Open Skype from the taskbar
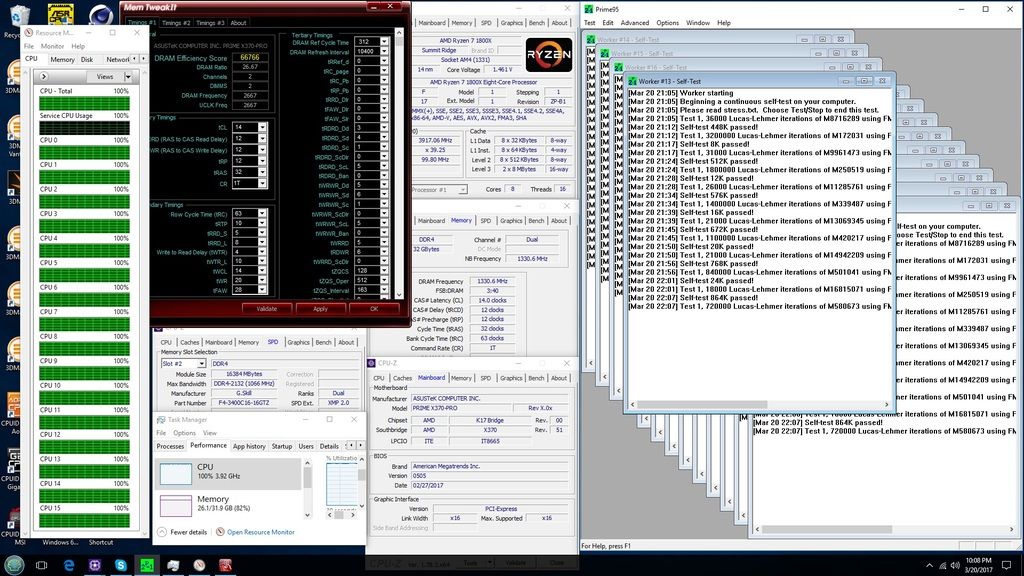The height and width of the screenshot is (576, 1024). (121, 565)
